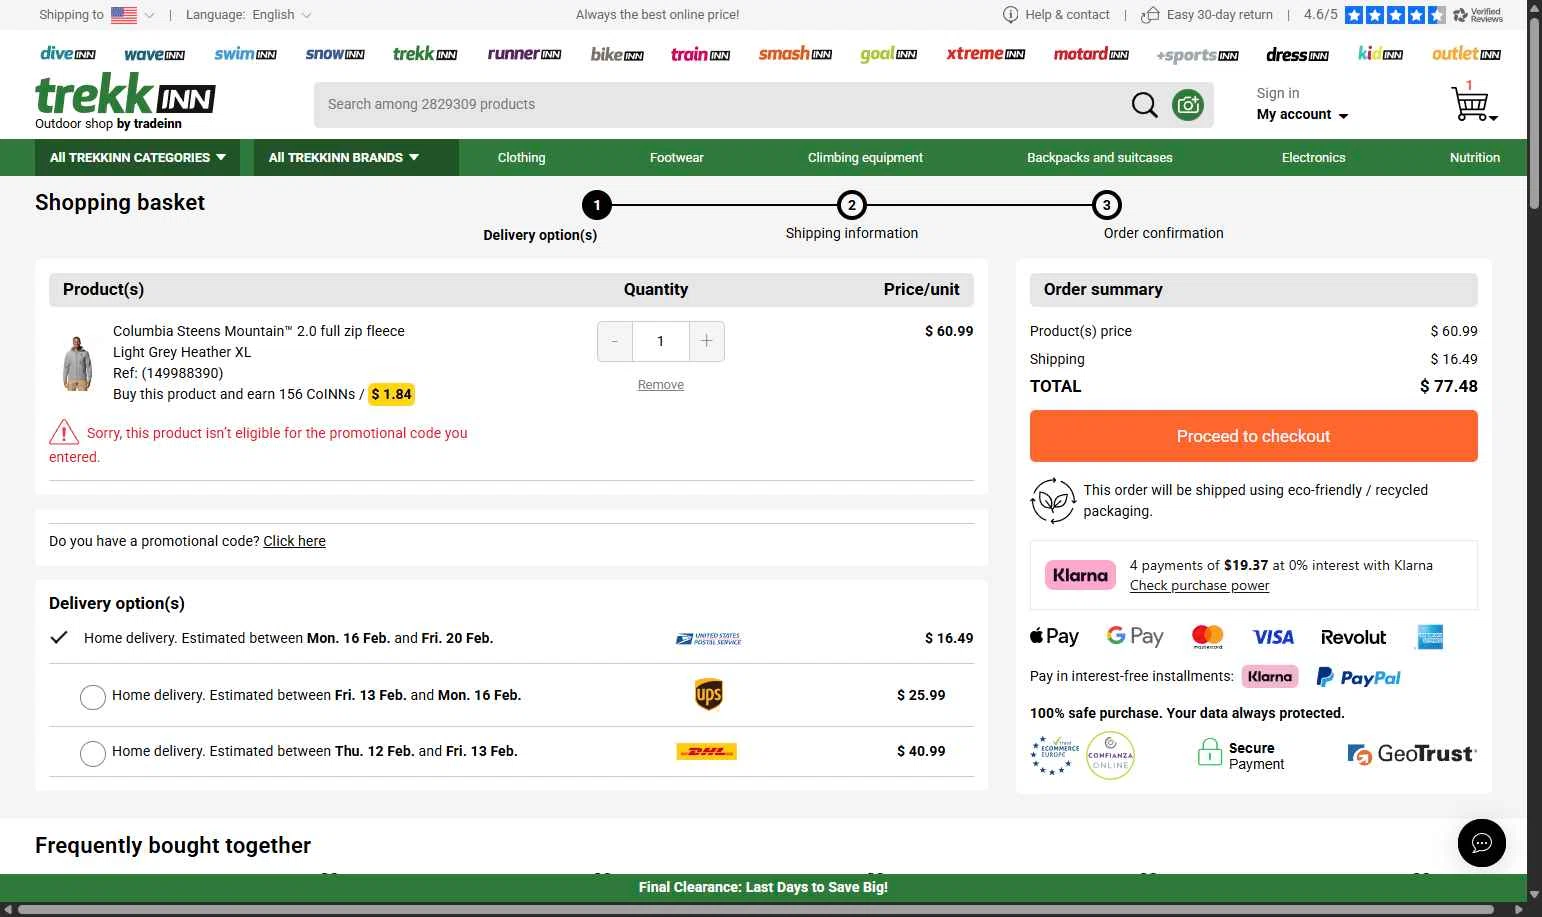Open the My account dropdown
The height and width of the screenshot is (917, 1542).
(1302, 115)
